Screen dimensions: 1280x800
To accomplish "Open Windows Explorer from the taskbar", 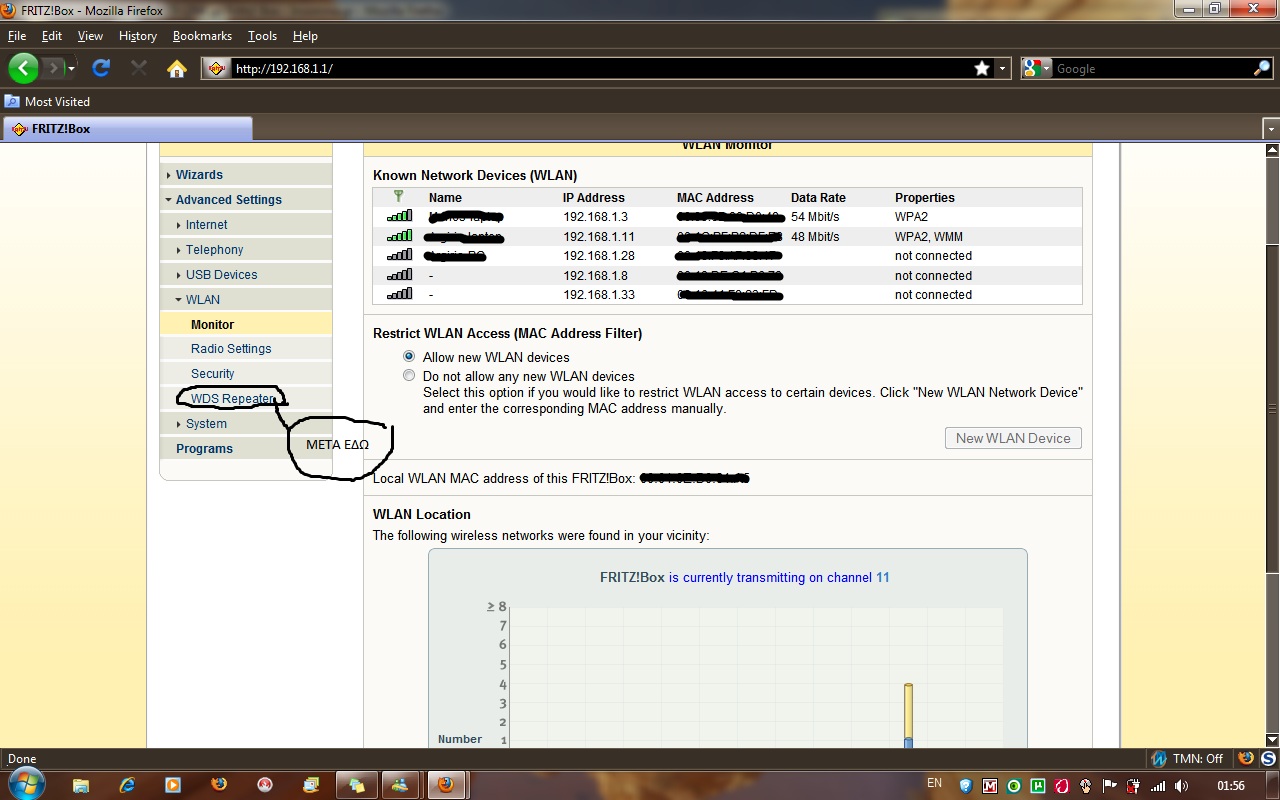I will [x=81, y=785].
